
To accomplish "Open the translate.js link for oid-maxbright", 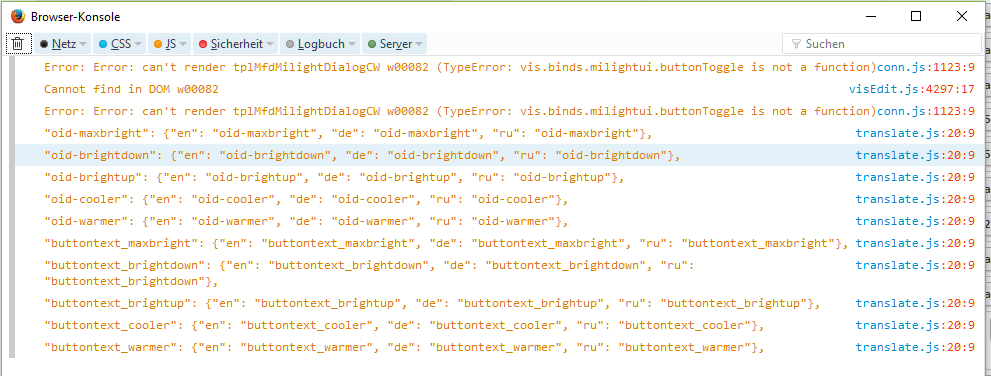I will click(x=915, y=133).
